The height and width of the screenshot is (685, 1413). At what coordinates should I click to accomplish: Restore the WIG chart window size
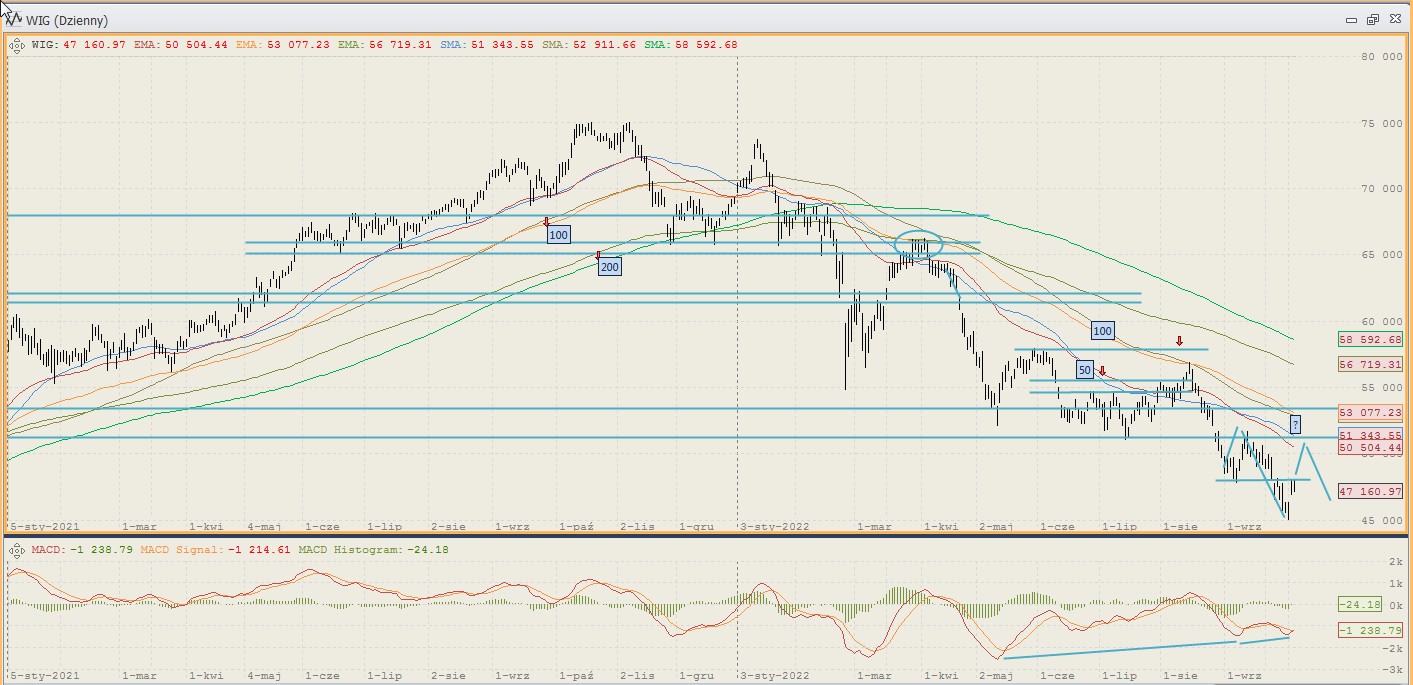coord(1372,20)
